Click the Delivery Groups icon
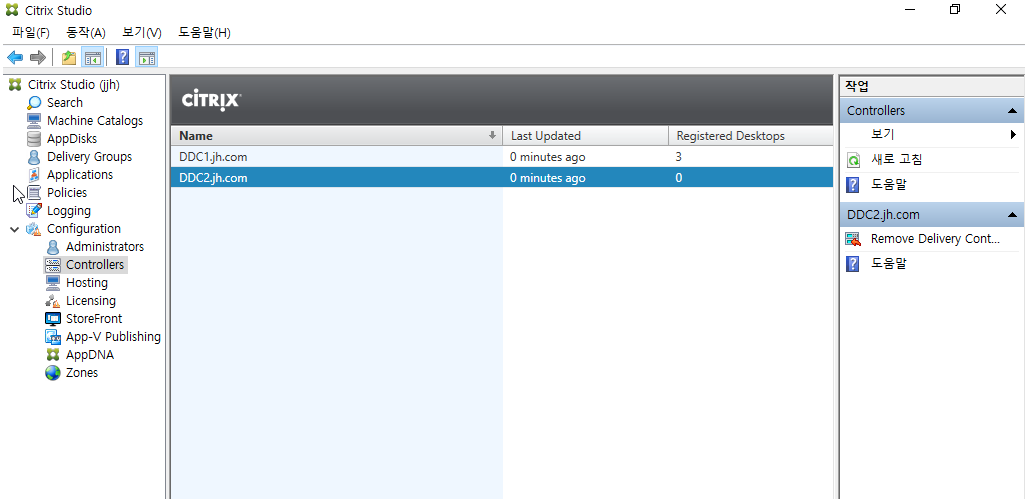The height and width of the screenshot is (499, 1030). [34, 157]
